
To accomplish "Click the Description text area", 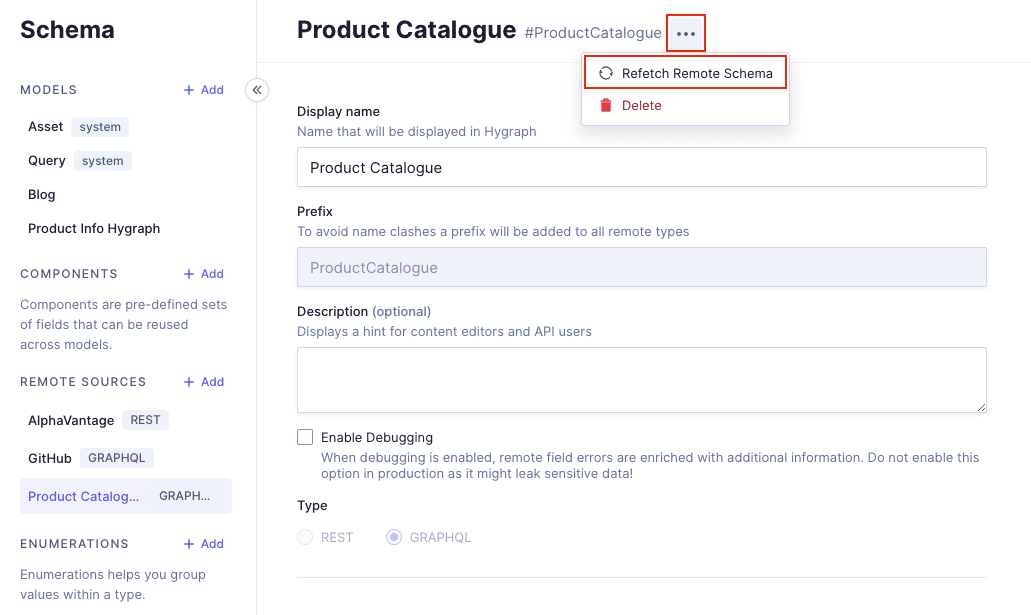I will (641, 380).
